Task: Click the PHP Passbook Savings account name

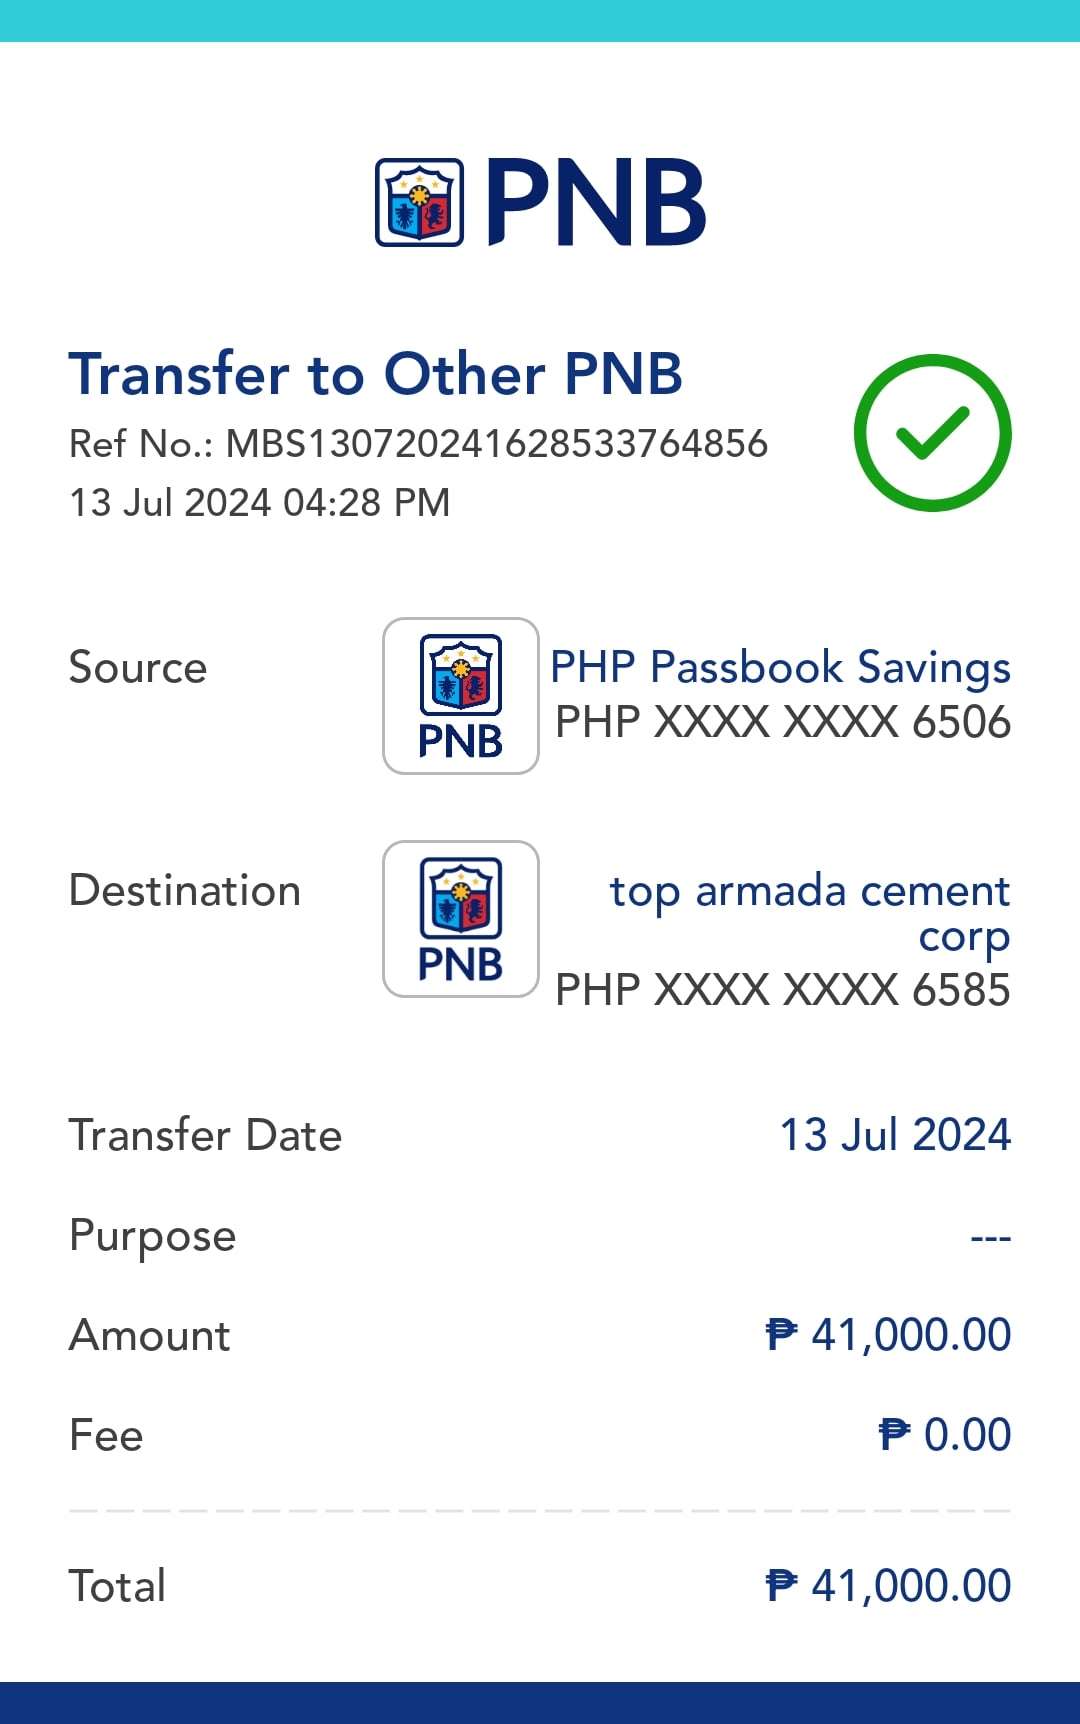Action: [780, 667]
